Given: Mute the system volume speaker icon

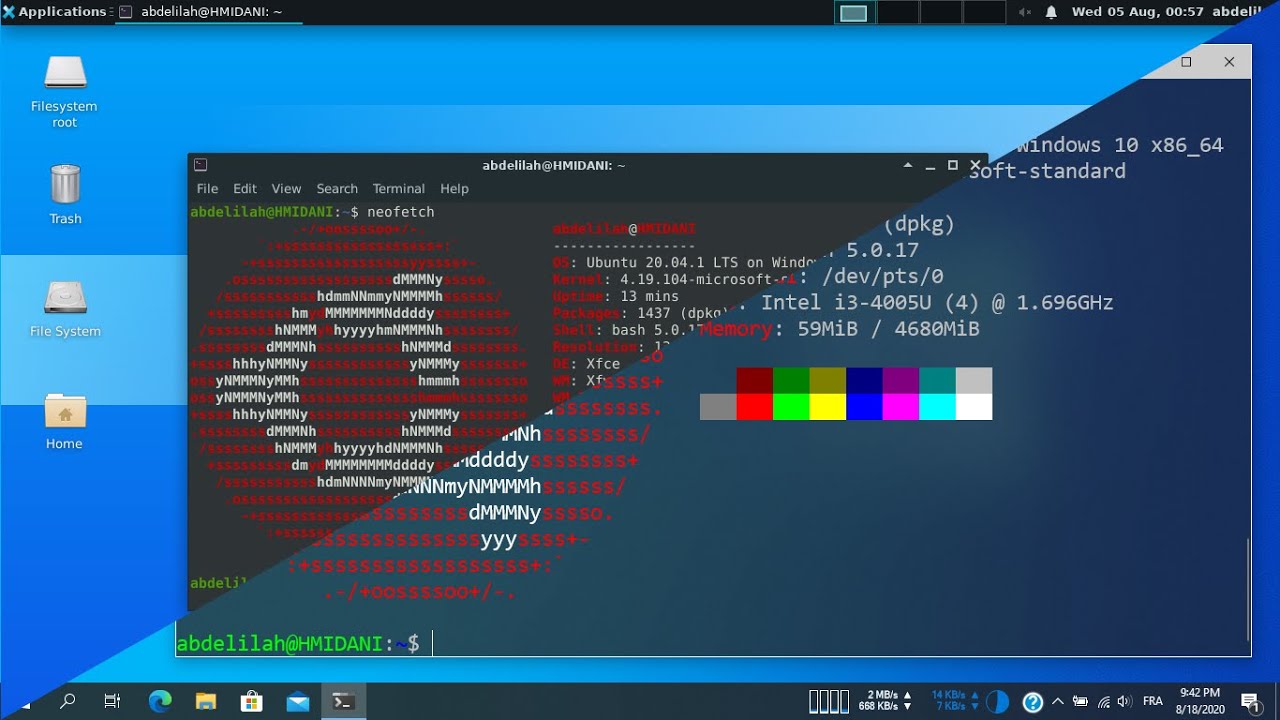Looking at the screenshot, I should click(x=1124, y=700).
